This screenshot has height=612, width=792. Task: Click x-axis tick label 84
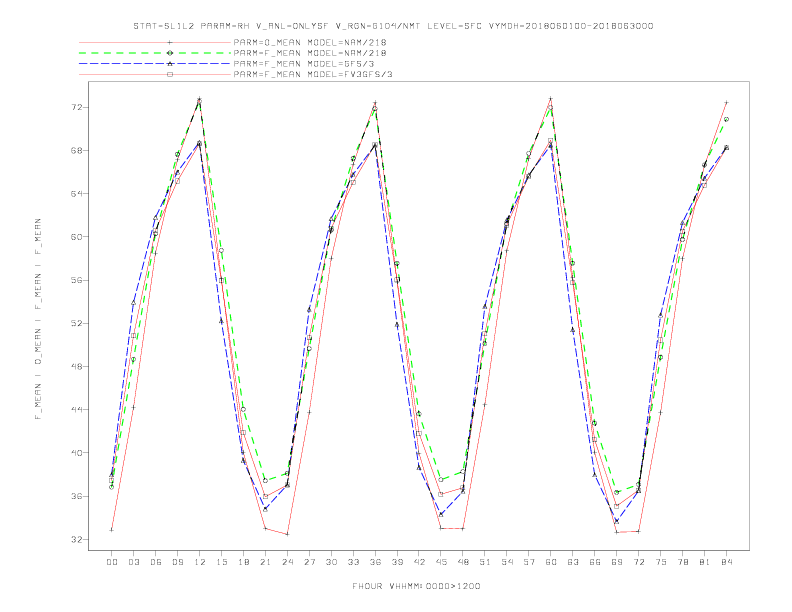[x=726, y=562]
